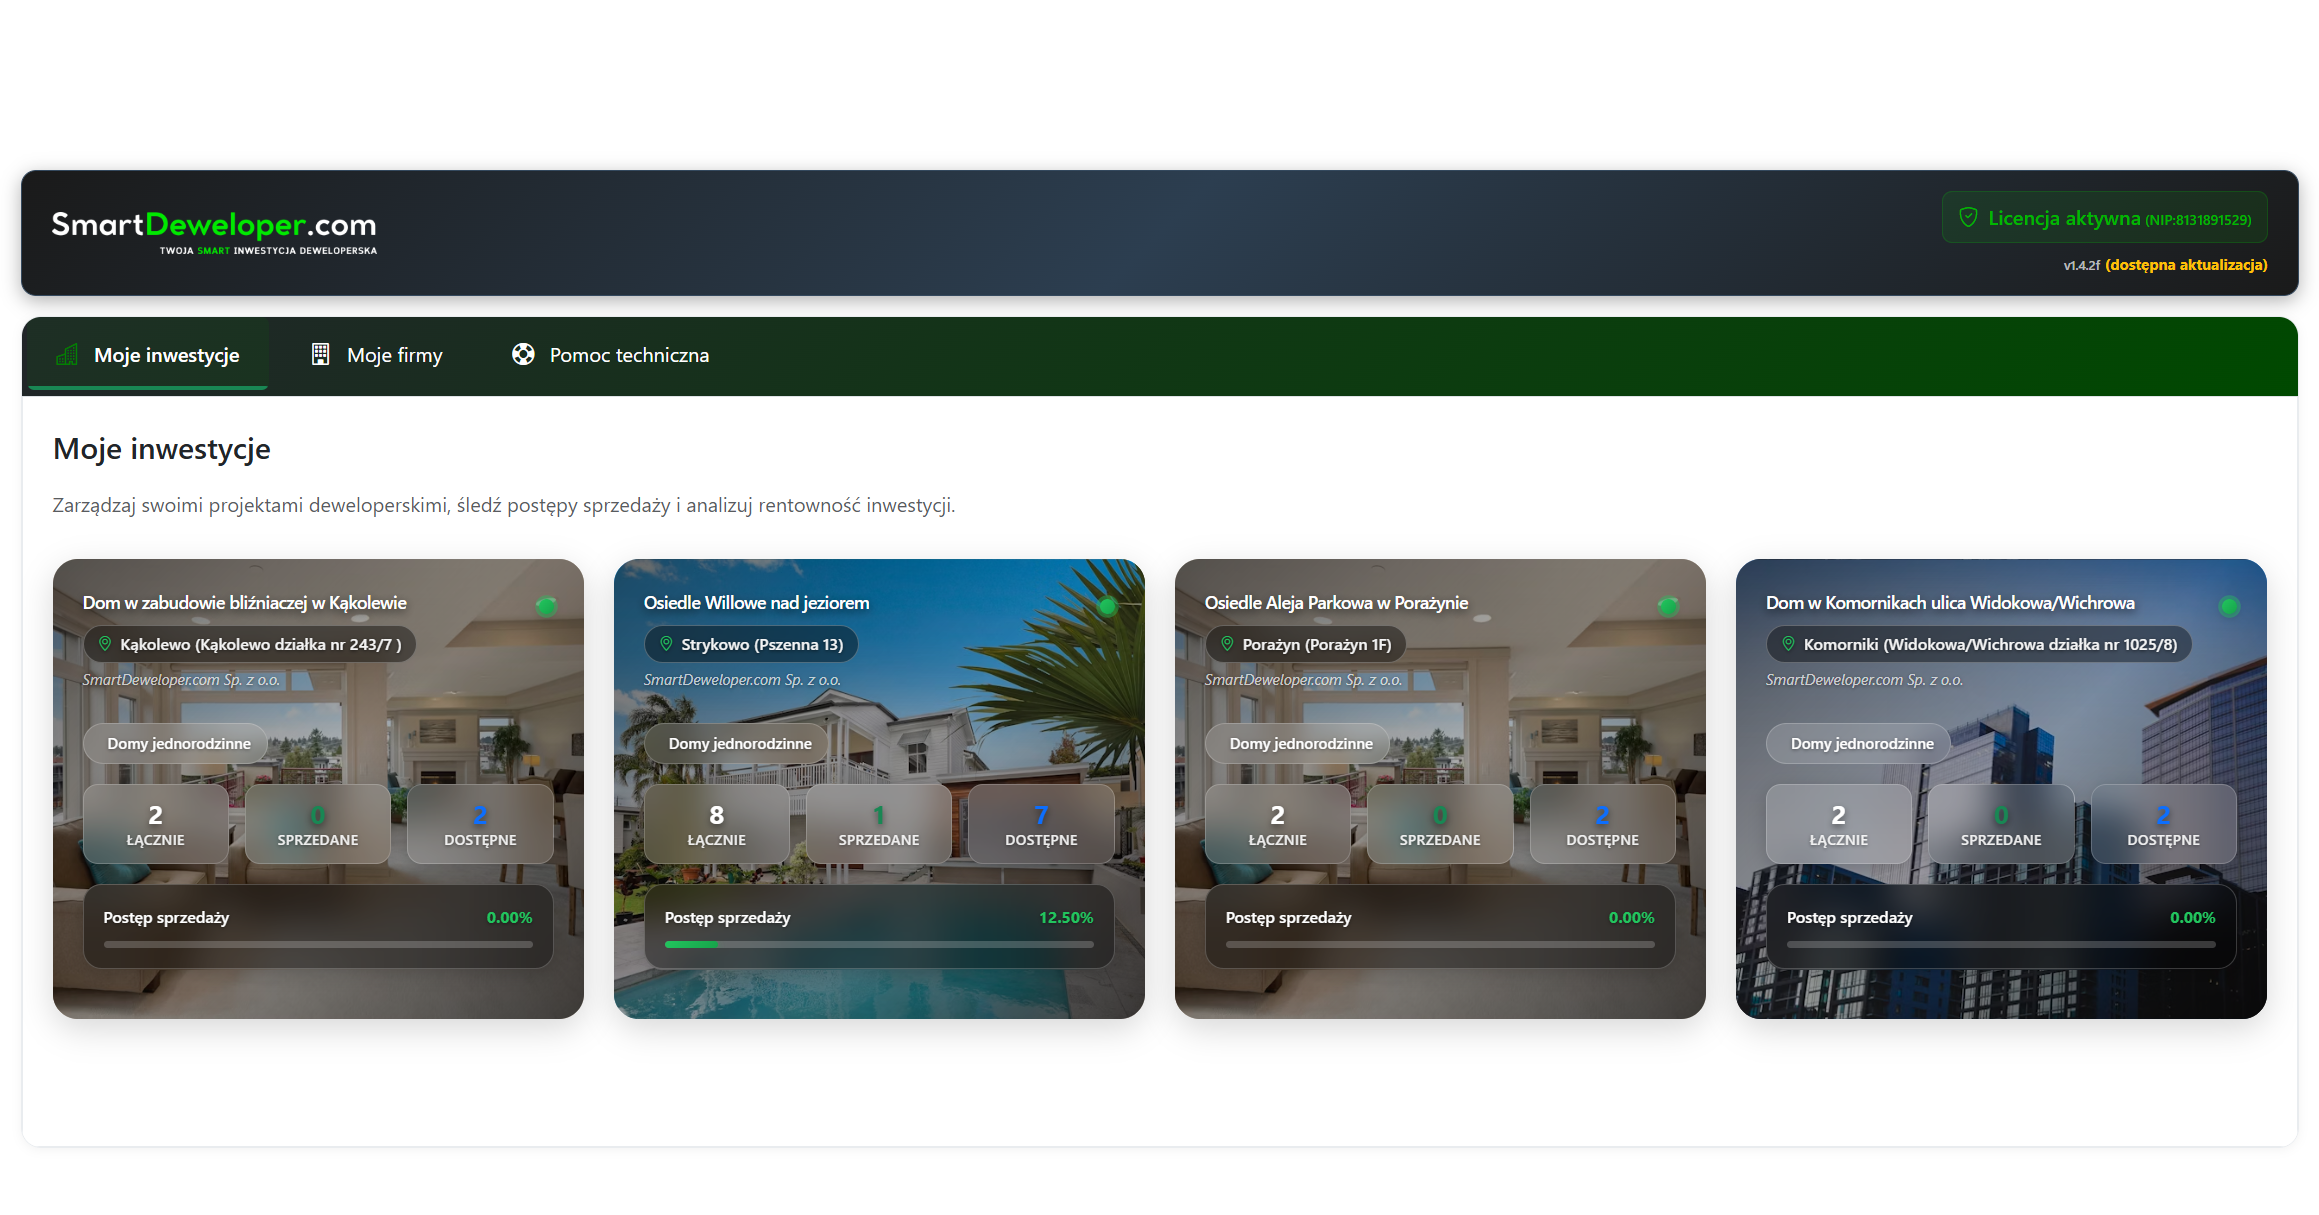Click sales progress bar on Osiedle Willowe card
This screenshot has width=2319, height=1215.
878,944
